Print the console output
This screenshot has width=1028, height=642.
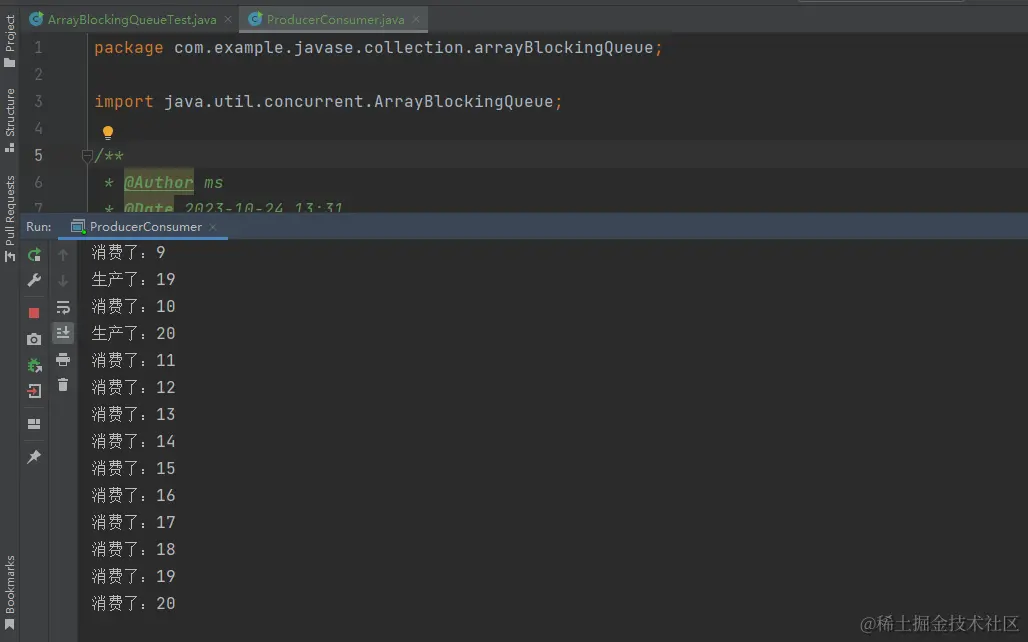pos(63,359)
